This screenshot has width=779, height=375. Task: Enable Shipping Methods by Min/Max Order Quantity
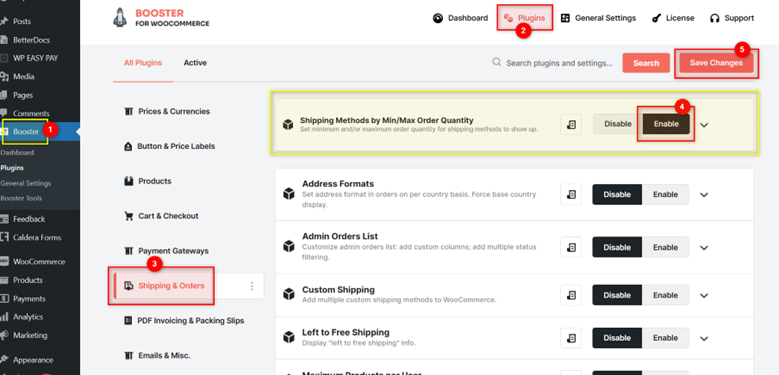[x=666, y=124]
